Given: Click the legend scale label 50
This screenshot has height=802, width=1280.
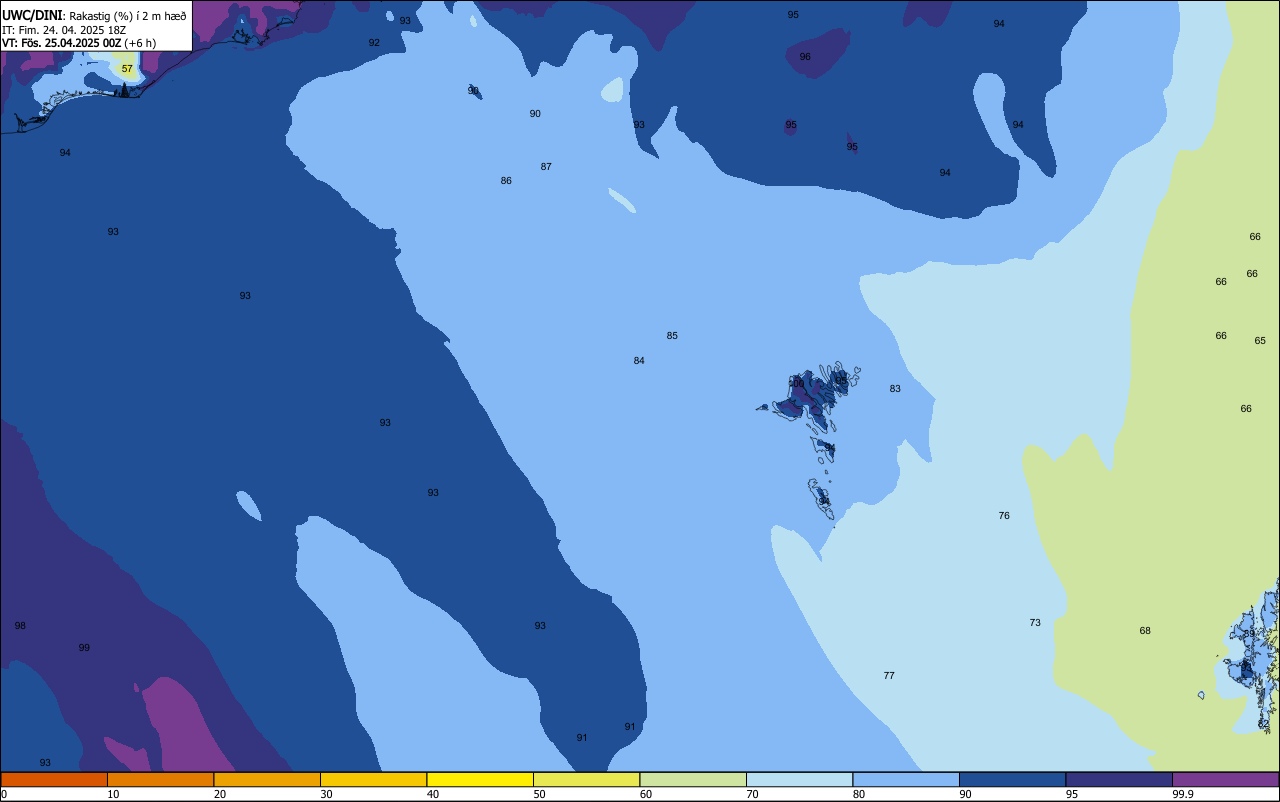Looking at the screenshot, I should [x=539, y=794].
